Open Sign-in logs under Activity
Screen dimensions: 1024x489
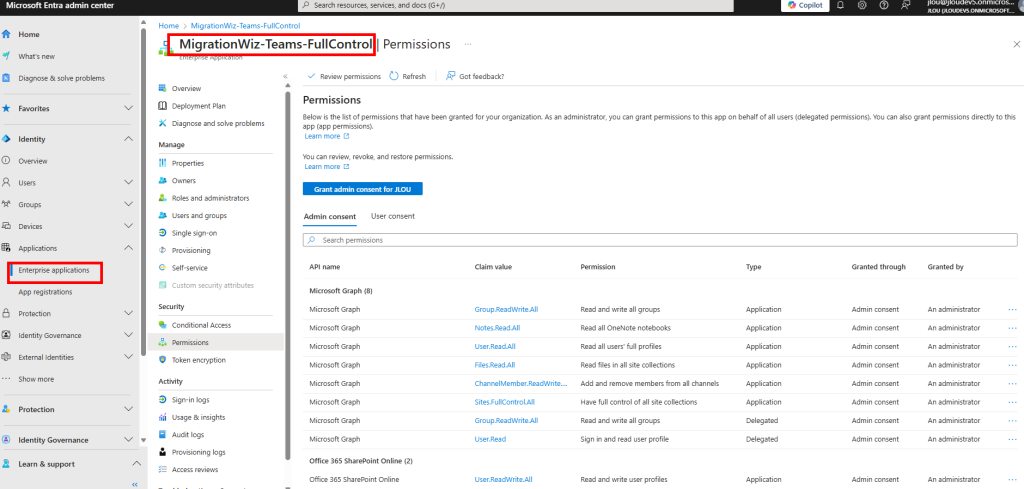click(x=190, y=400)
